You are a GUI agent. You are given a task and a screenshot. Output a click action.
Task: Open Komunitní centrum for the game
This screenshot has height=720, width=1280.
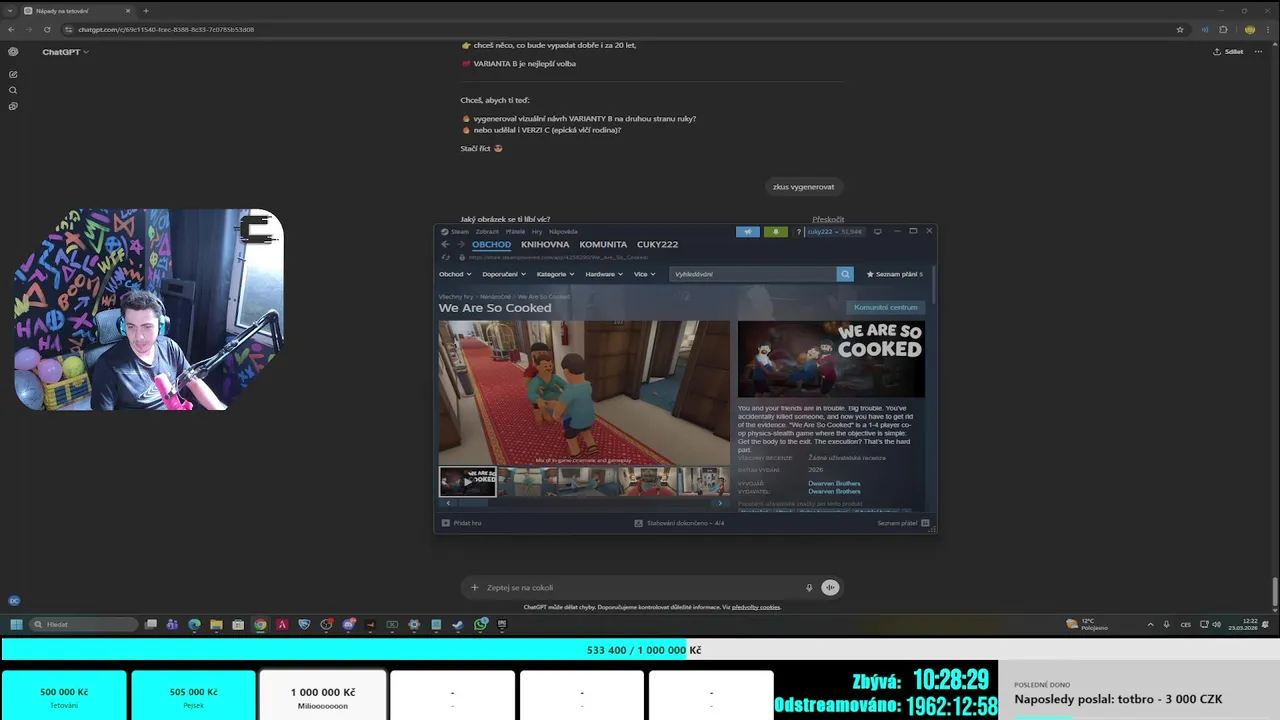[885, 307]
